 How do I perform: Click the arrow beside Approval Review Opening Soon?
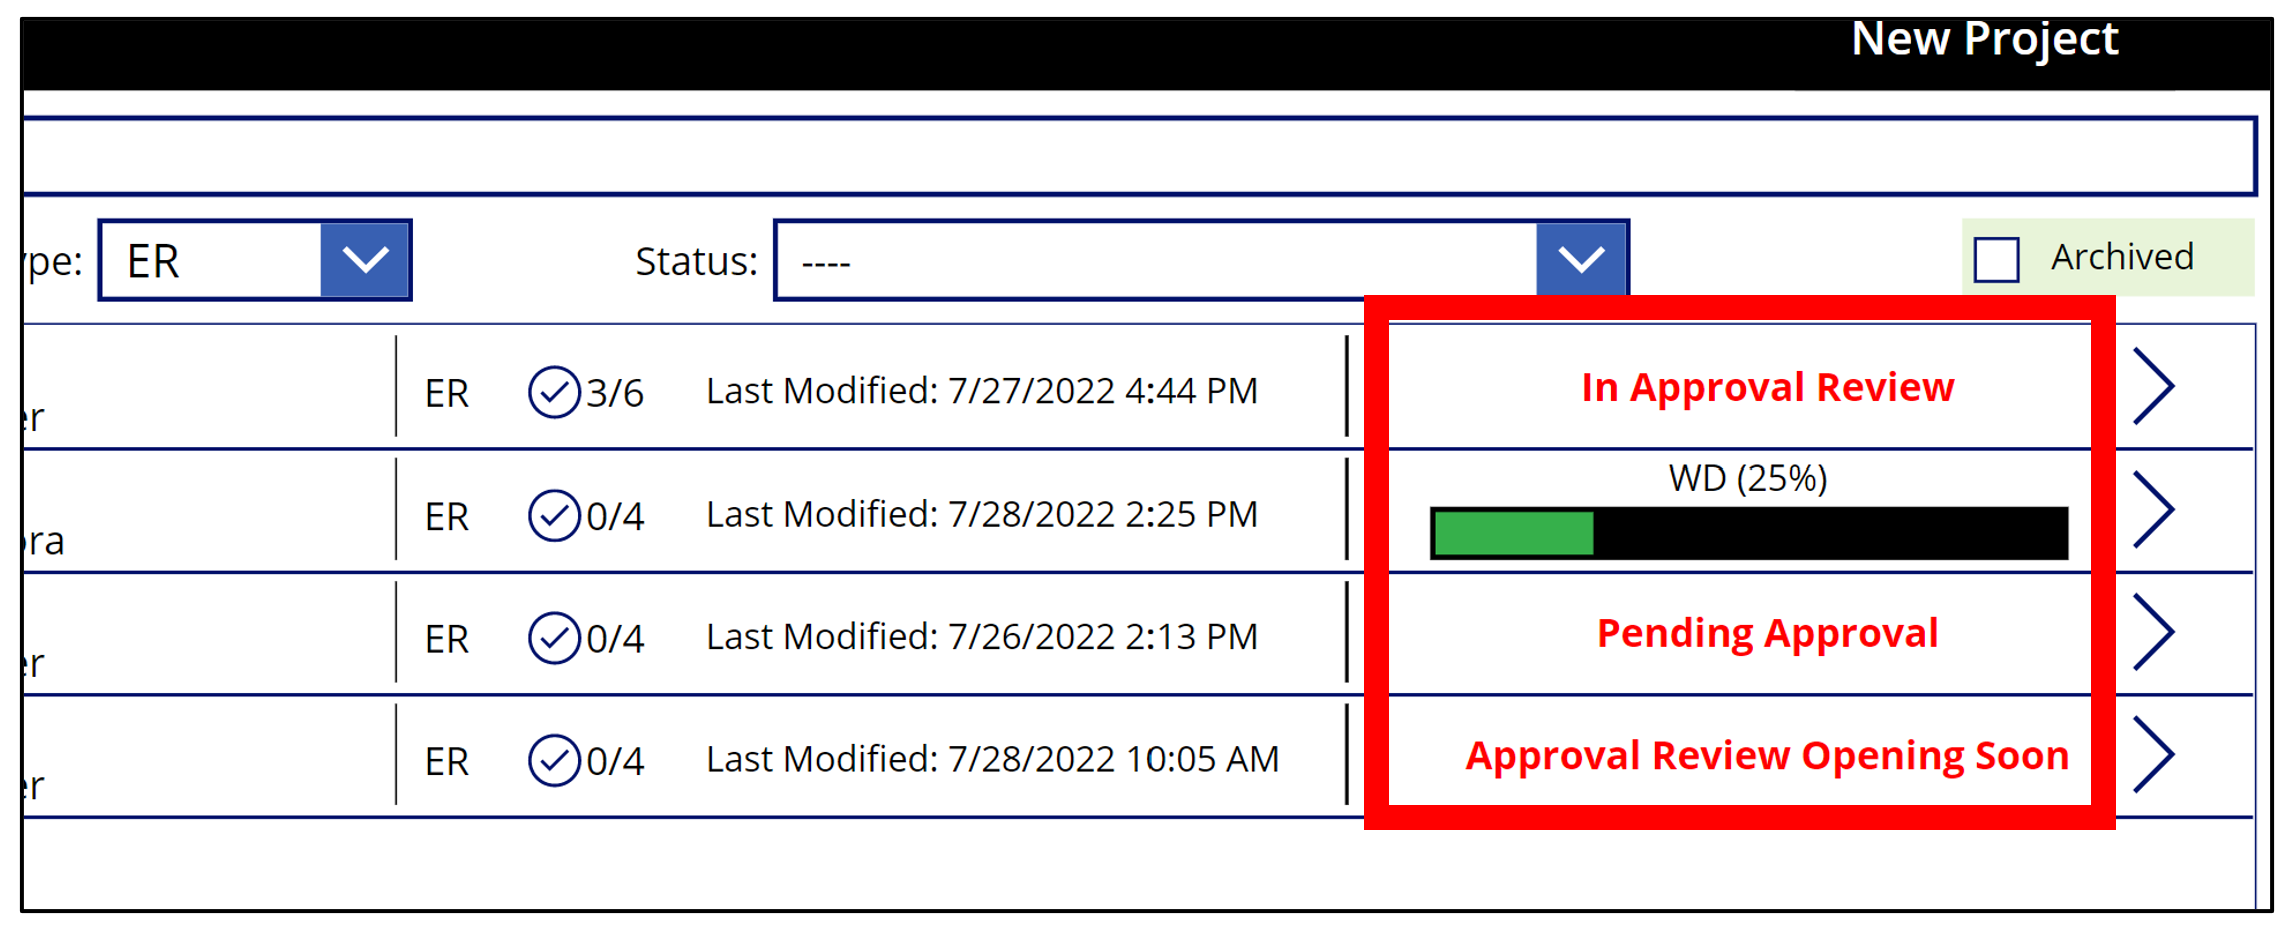[x=2152, y=755]
